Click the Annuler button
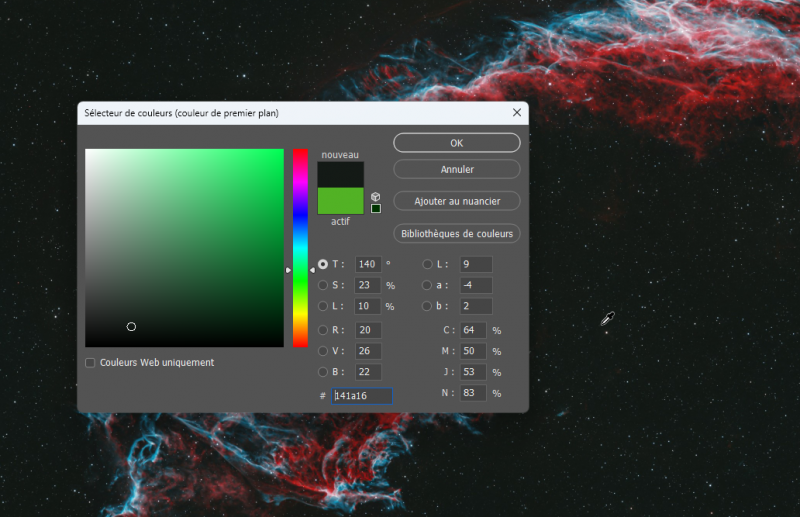 point(457,169)
